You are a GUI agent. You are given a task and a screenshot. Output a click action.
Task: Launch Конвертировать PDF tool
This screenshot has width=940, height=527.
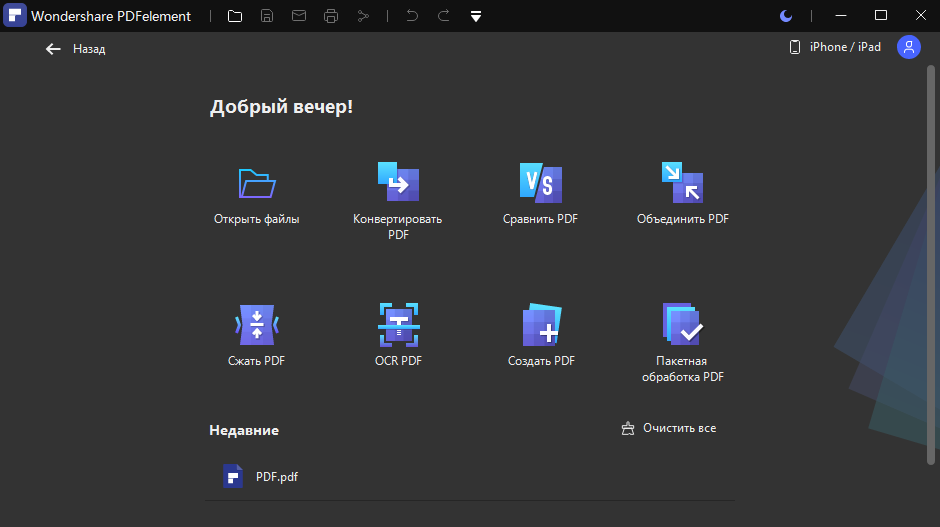[x=398, y=201]
